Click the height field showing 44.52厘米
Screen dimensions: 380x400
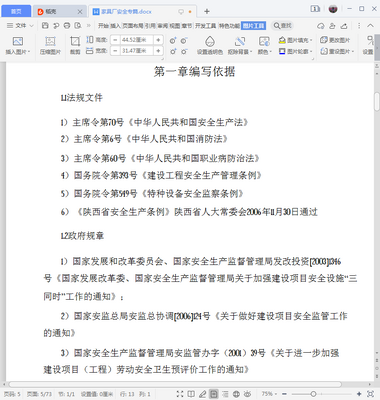point(136,40)
